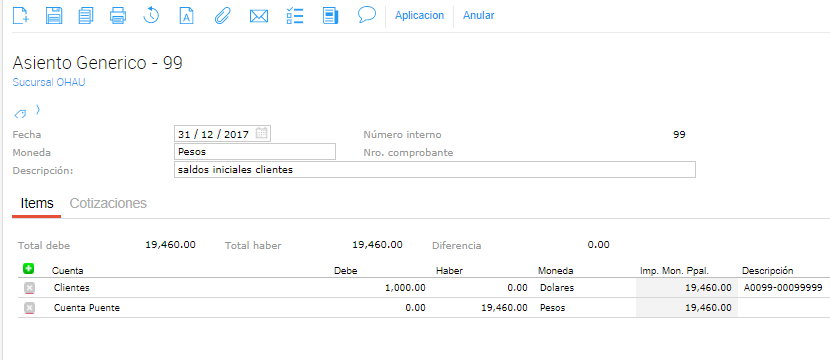Click the Moneda column header
Viewport: 830px width, 360px height.
[x=556, y=271]
